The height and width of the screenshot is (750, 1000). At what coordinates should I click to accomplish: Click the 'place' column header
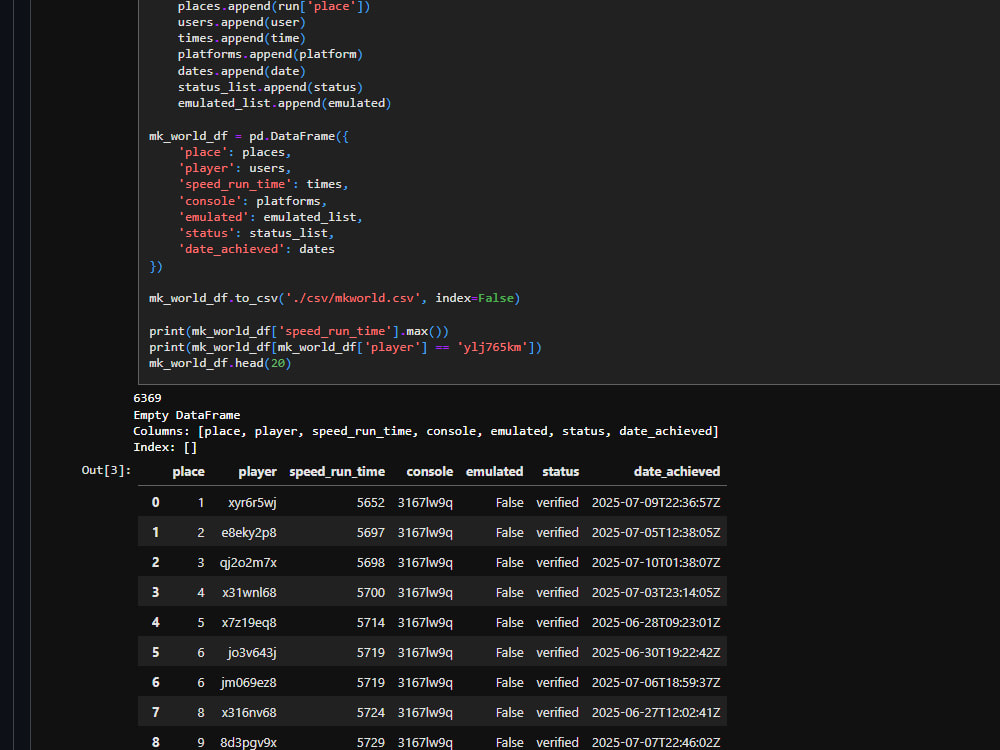coord(188,471)
